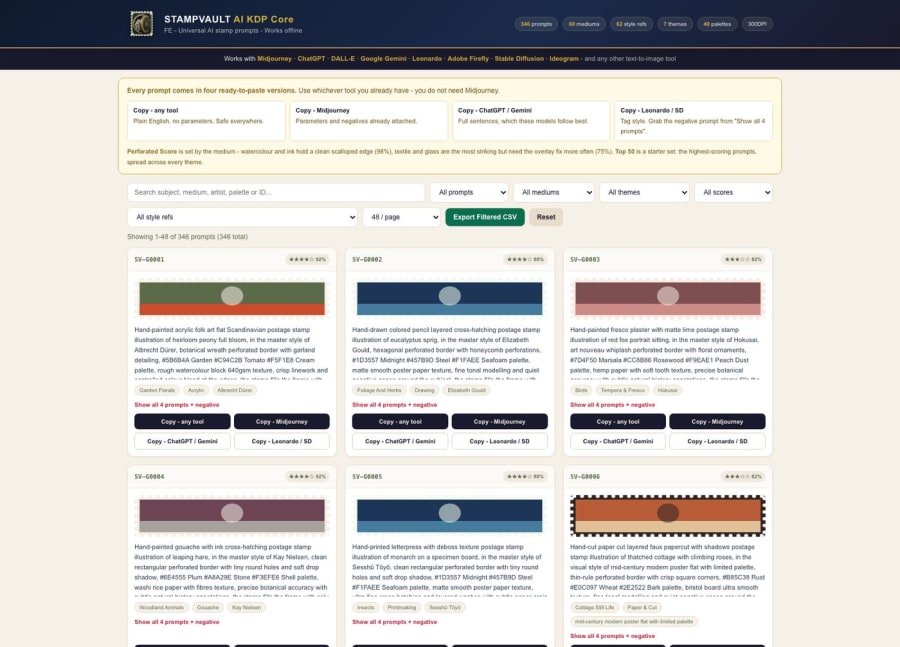Click the Woodland Animals tag
900x647 pixels.
(x=161, y=607)
